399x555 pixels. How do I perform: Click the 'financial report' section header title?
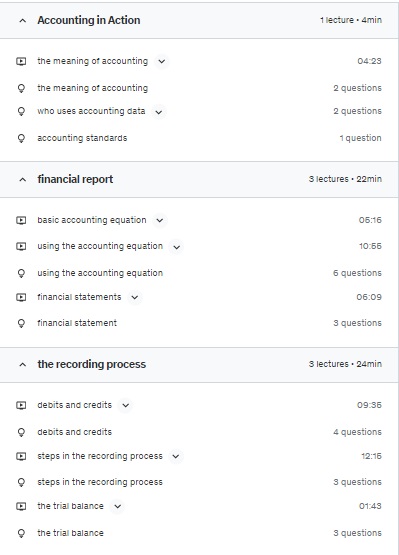[x=75, y=179]
